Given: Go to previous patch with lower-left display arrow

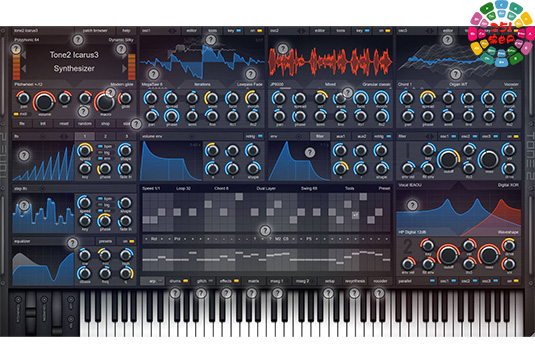Looking at the screenshot, I should tap(24, 69).
